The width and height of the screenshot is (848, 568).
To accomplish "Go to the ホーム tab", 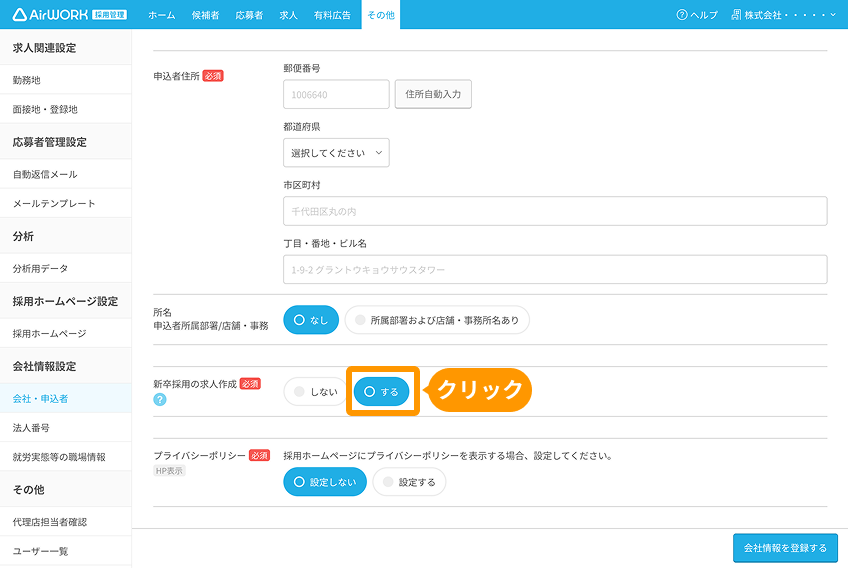I will pyautogui.click(x=161, y=15).
